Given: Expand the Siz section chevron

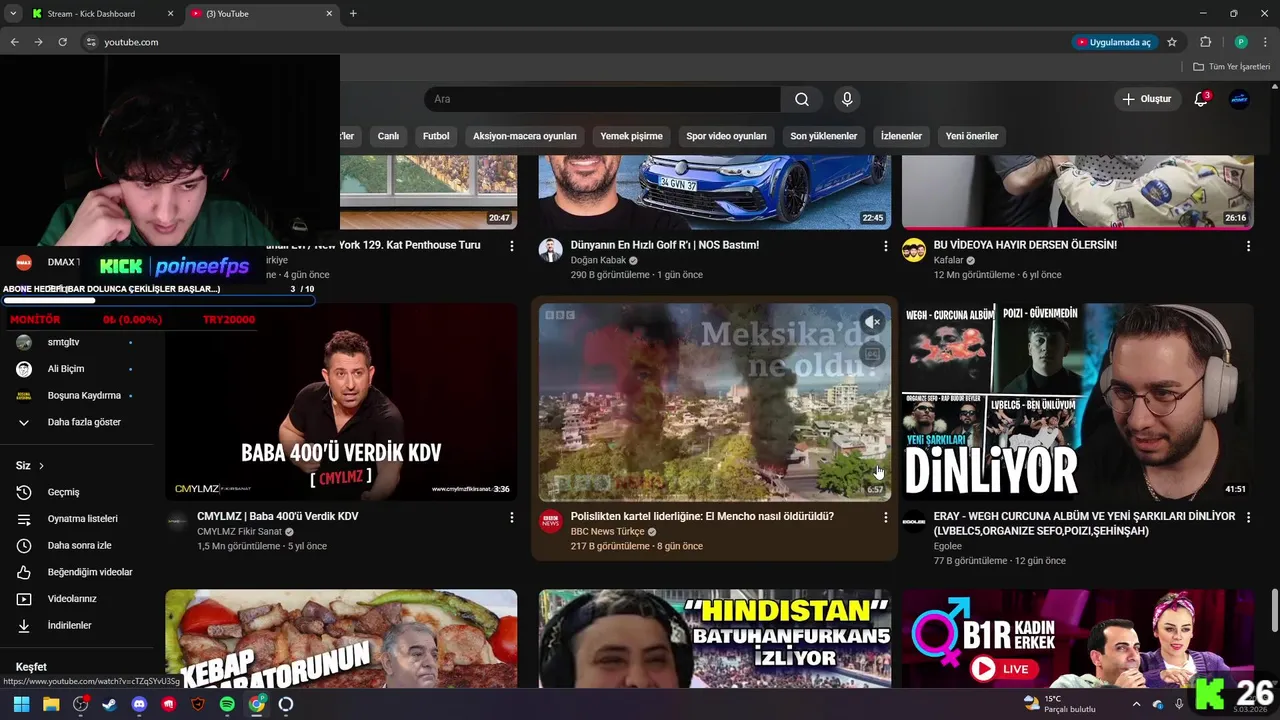Looking at the screenshot, I should point(41,466).
